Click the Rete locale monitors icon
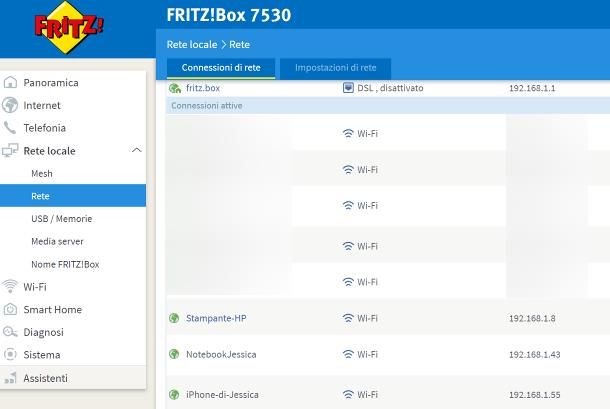This screenshot has height=409, width=610. click(x=10, y=150)
